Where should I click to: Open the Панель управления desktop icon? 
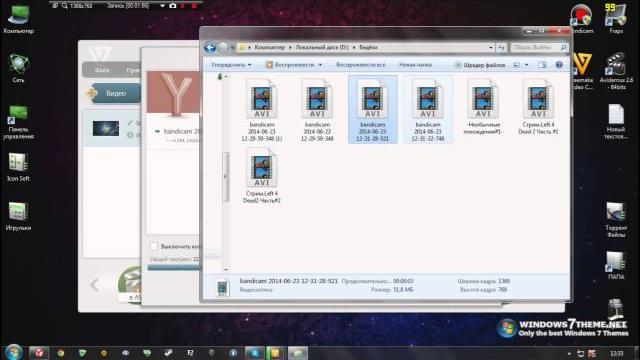(x=18, y=122)
